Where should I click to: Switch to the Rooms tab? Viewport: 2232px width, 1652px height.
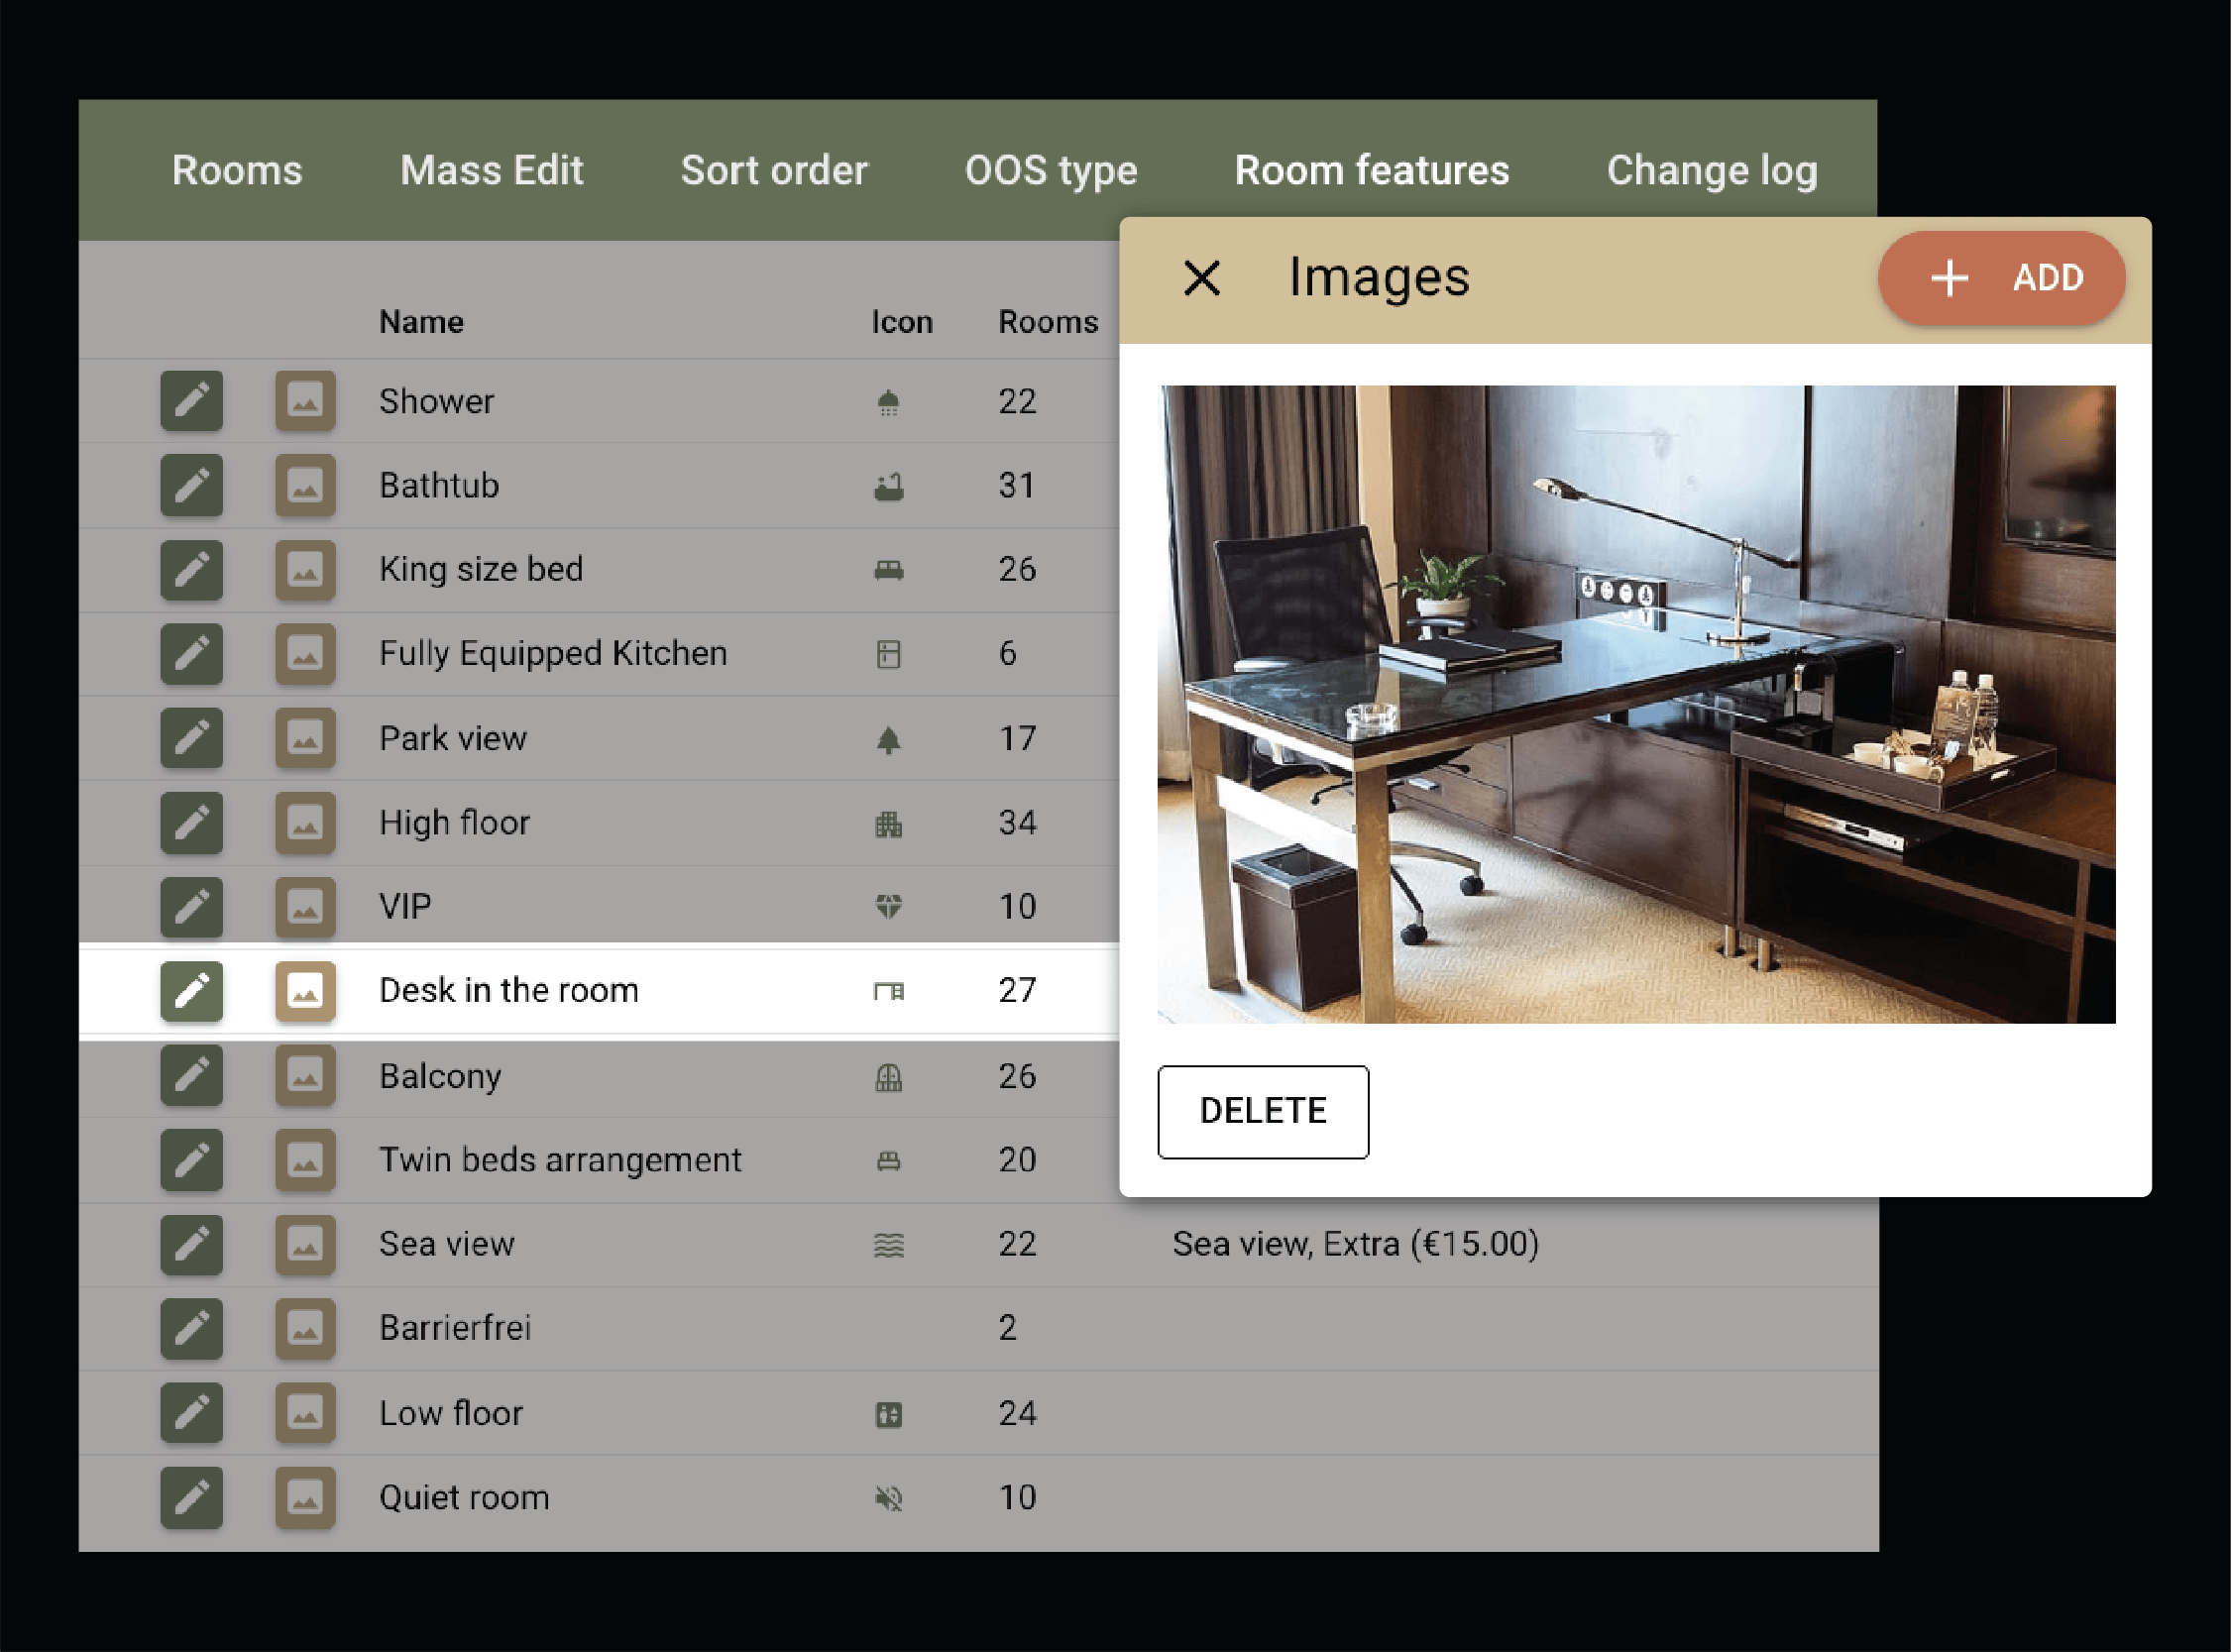237,170
